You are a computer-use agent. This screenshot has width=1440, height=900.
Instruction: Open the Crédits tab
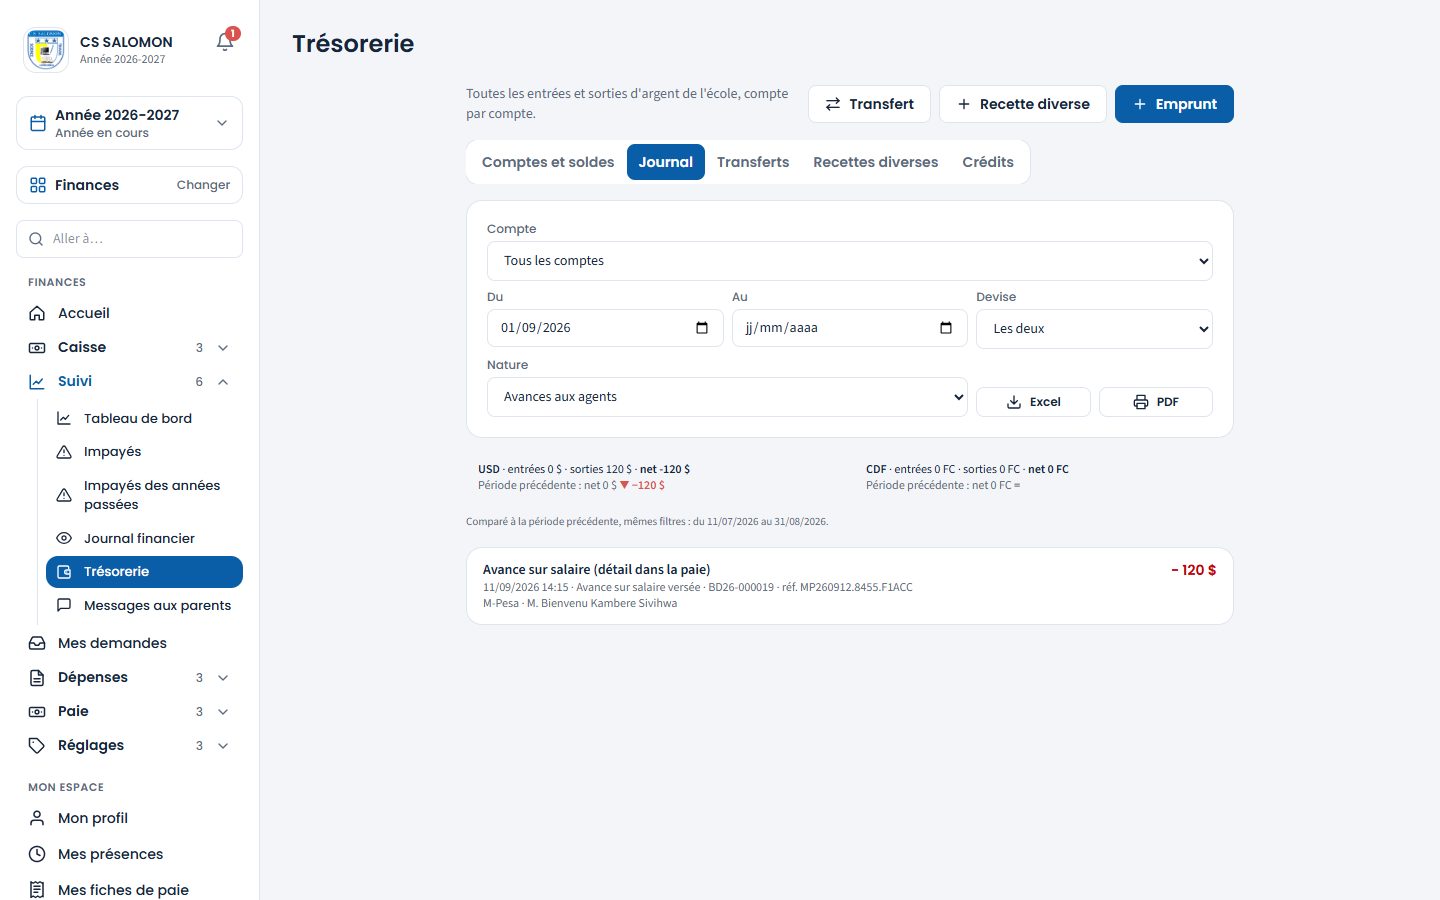click(988, 162)
